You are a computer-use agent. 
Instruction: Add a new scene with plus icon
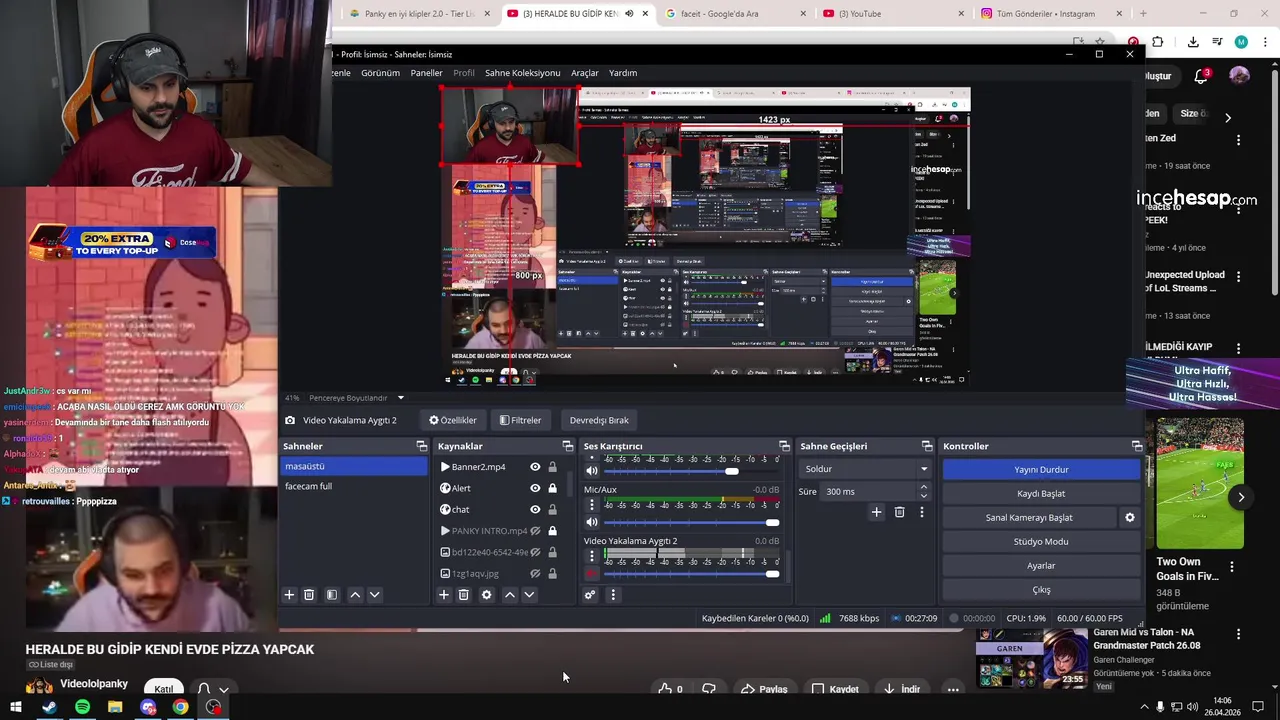click(x=289, y=594)
